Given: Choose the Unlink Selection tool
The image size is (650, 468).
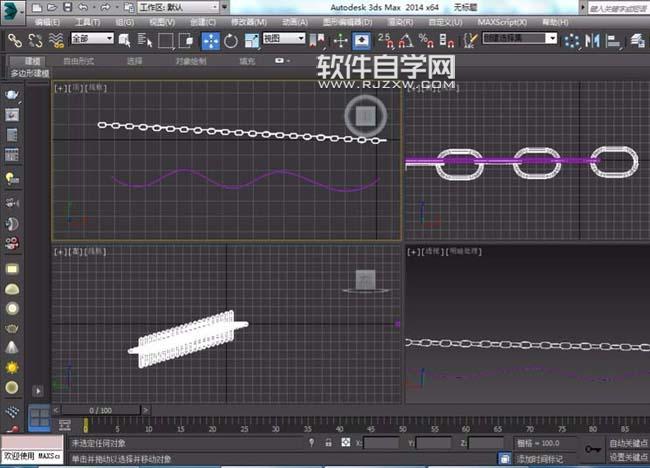Looking at the screenshot, I should point(35,40).
